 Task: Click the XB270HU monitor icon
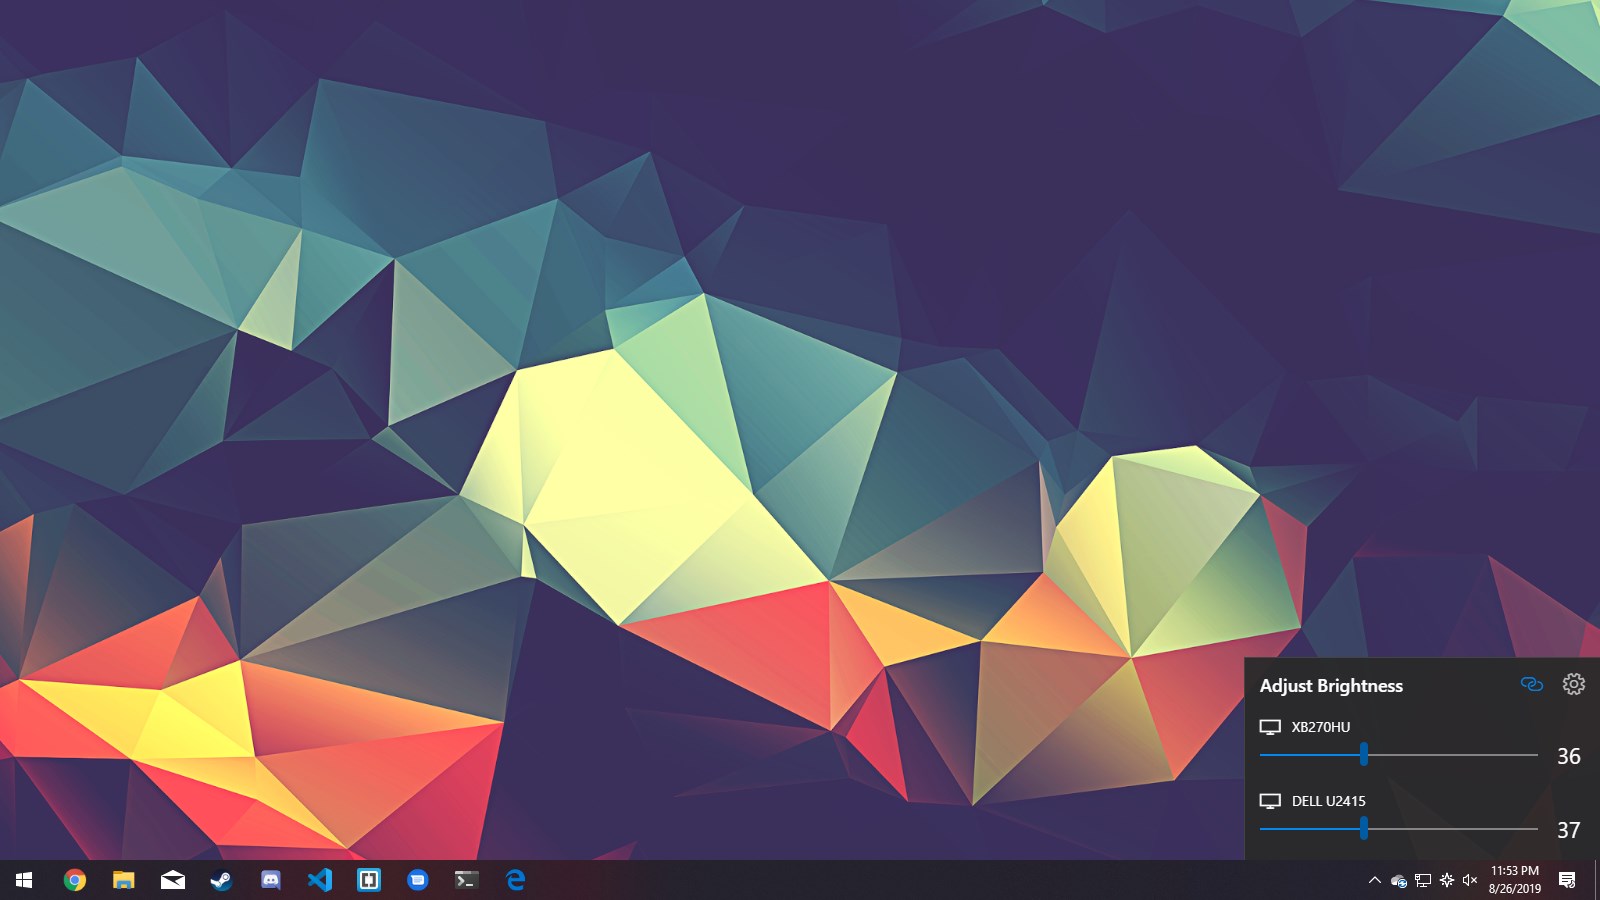(x=1271, y=728)
